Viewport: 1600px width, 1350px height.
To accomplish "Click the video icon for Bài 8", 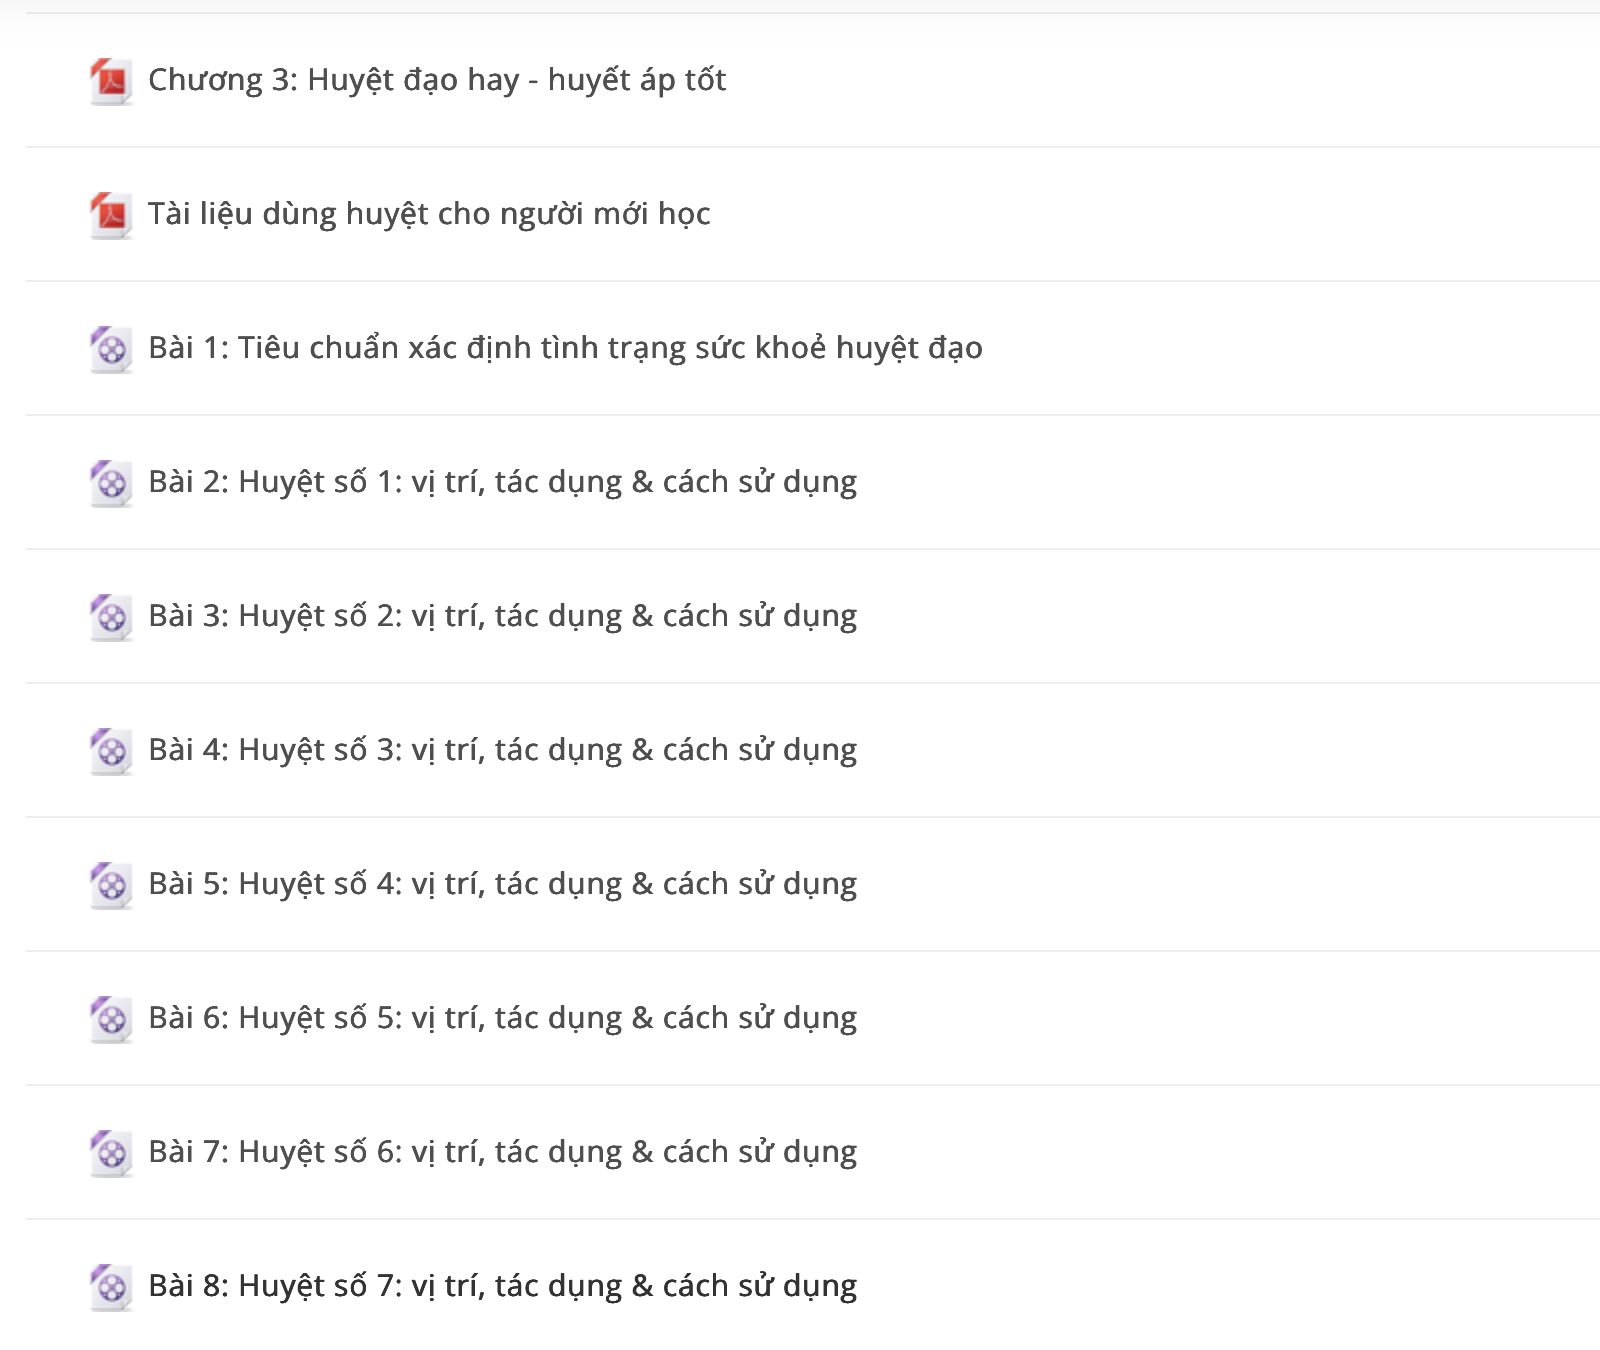I will [x=111, y=1288].
